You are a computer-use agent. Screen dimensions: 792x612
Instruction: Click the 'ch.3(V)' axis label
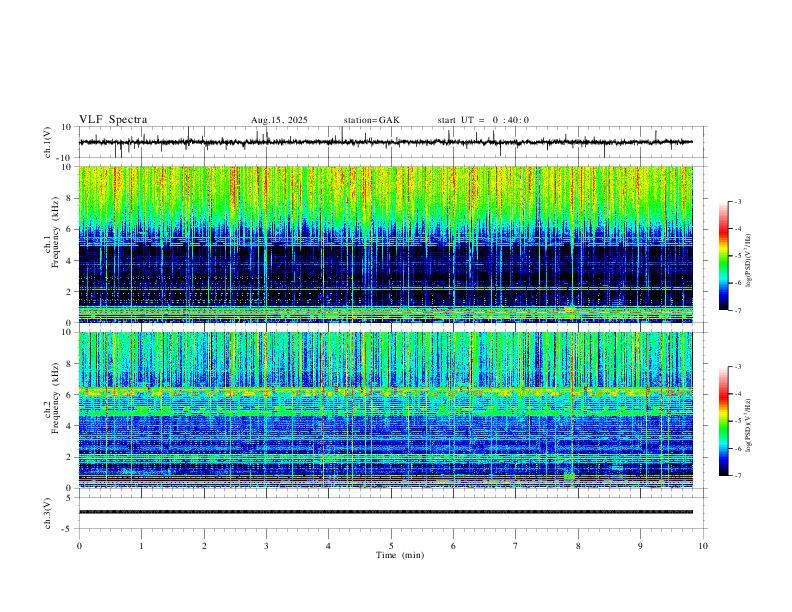point(47,514)
